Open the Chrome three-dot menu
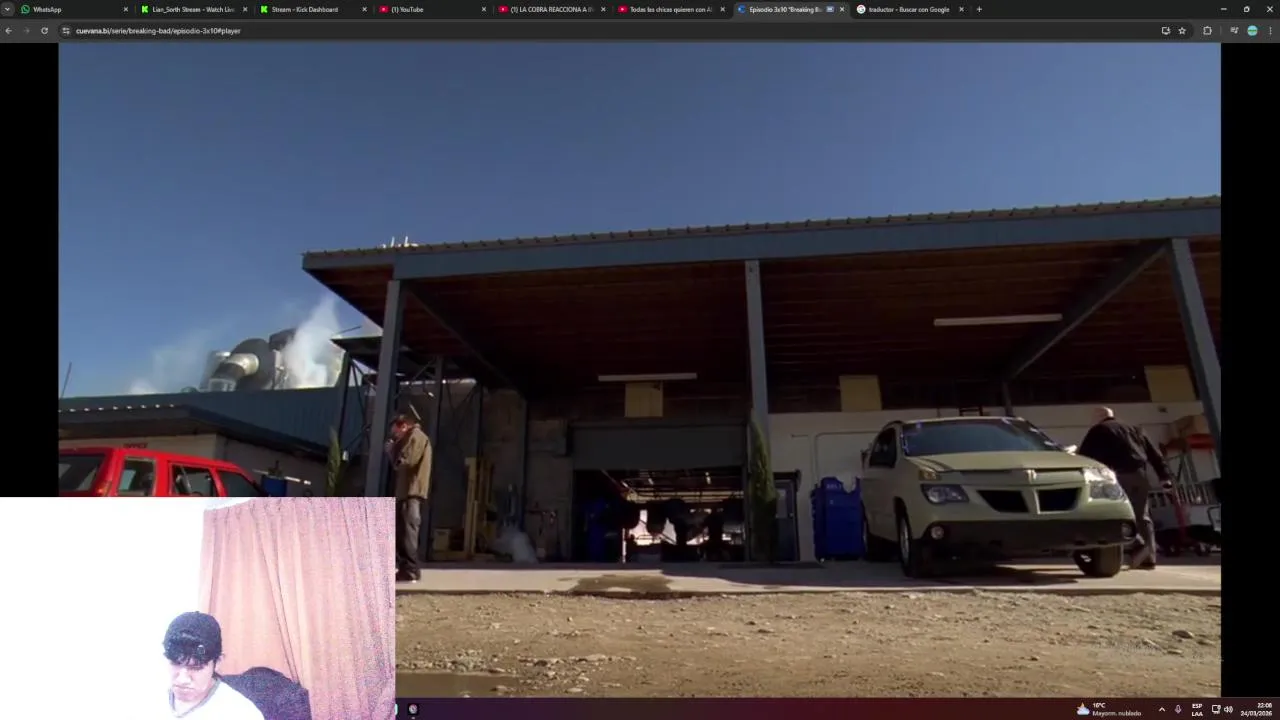 (1270, 31)
